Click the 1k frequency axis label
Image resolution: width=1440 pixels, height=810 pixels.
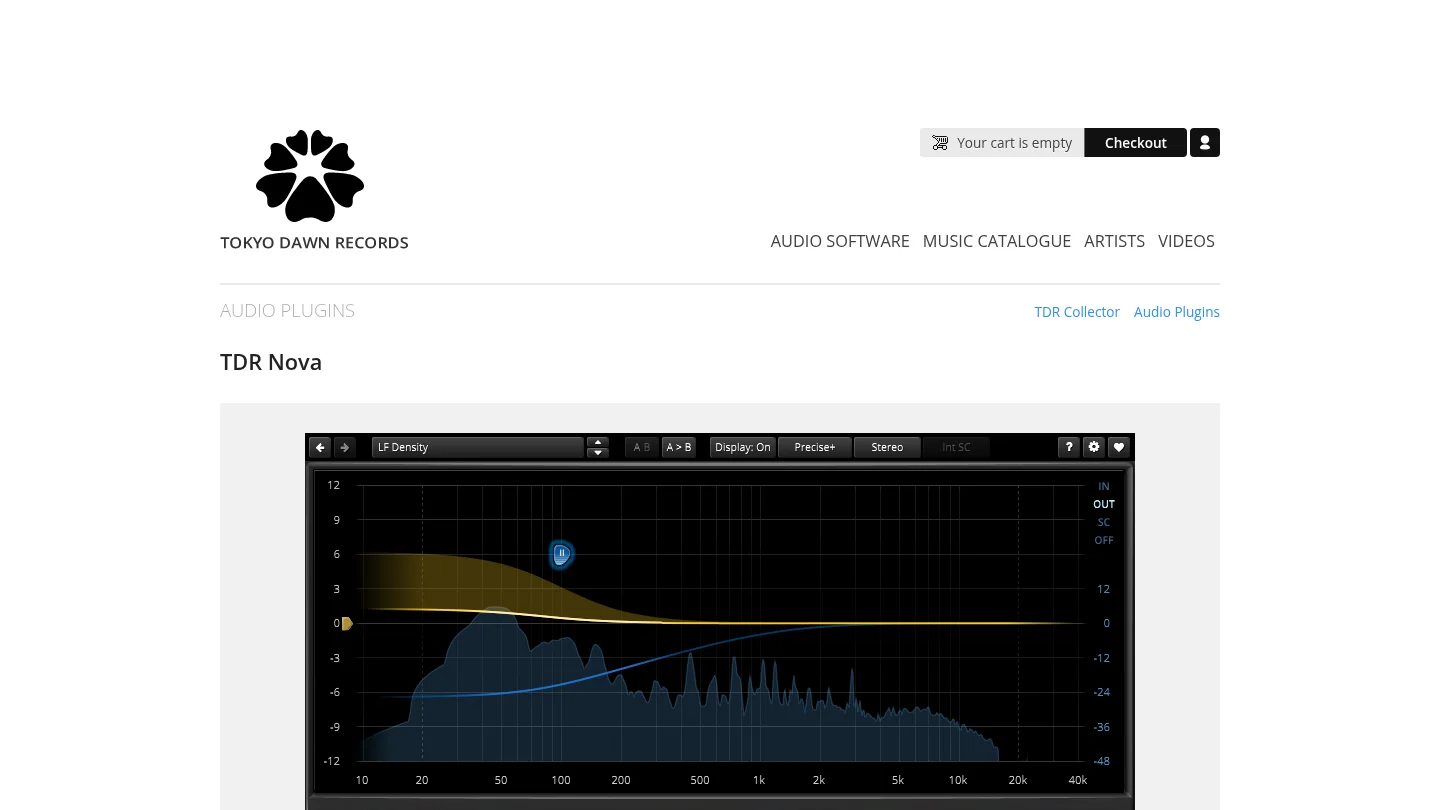[x=759, y=780]
